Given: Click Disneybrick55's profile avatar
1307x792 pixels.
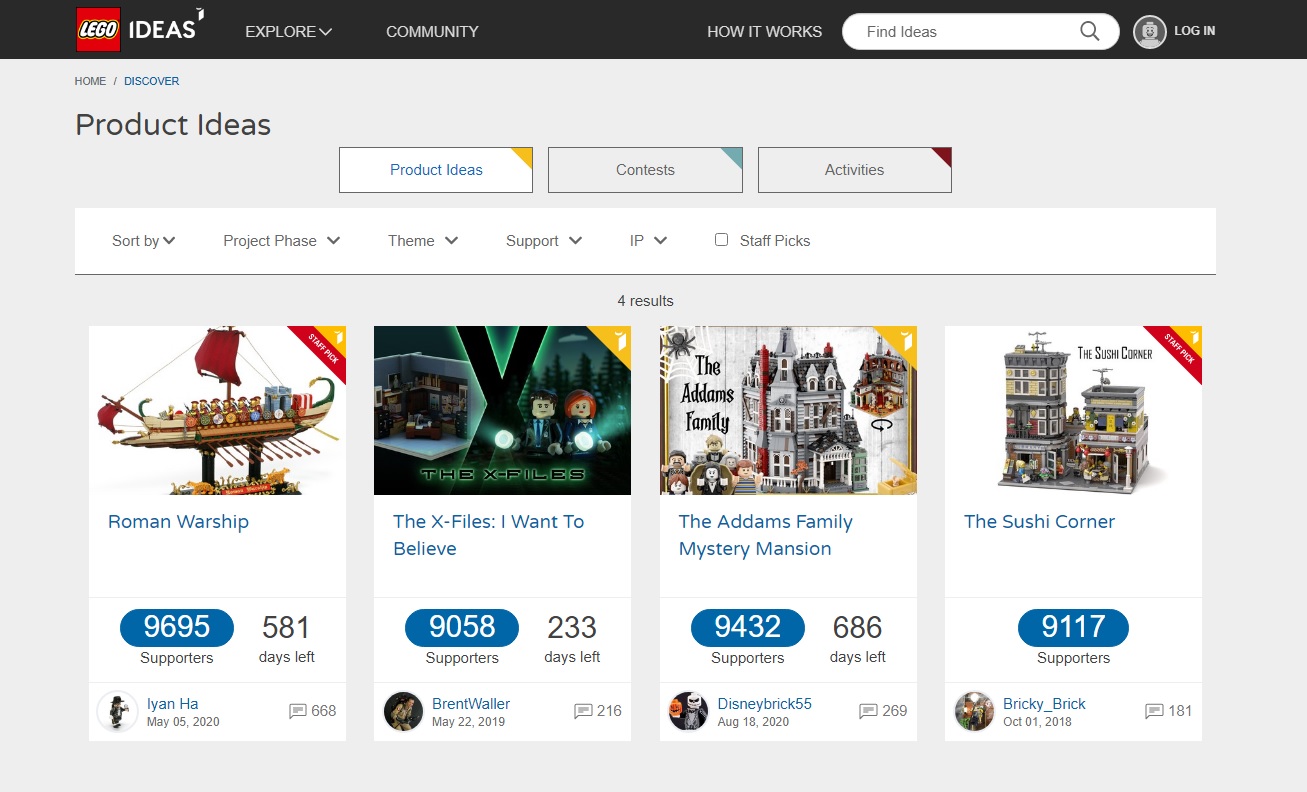Looking at the screenshot, I should [688, 711].
